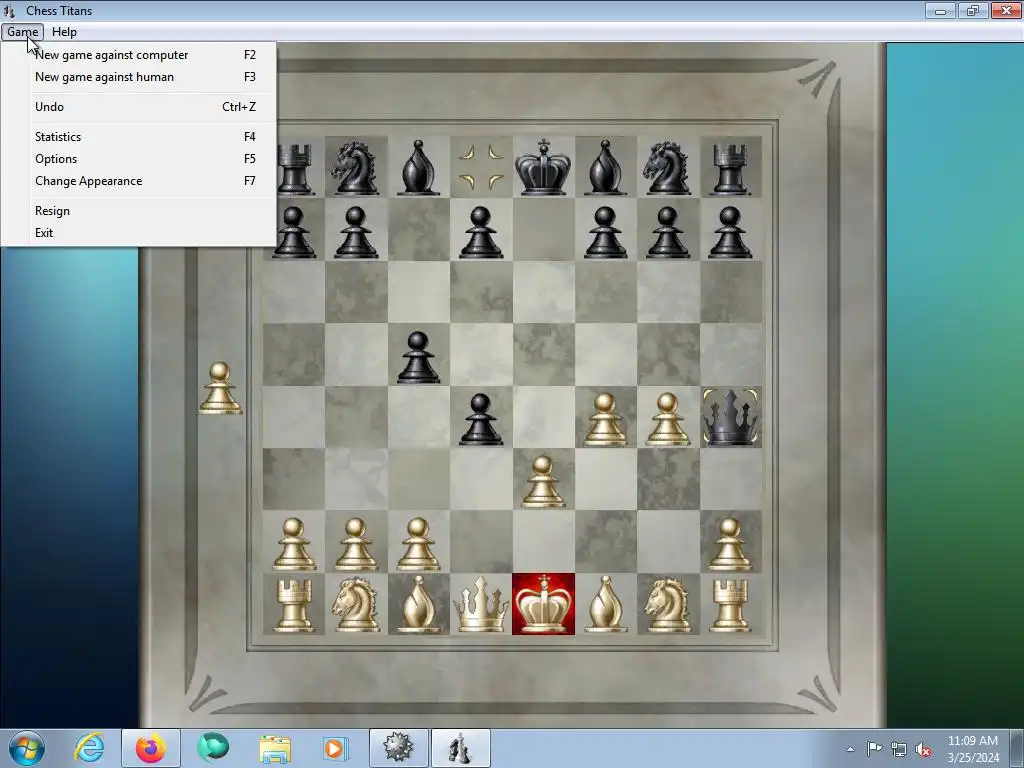Open the Windows Start menu
The width and height of the screenshot is (1024, 768).
point(26,748)
